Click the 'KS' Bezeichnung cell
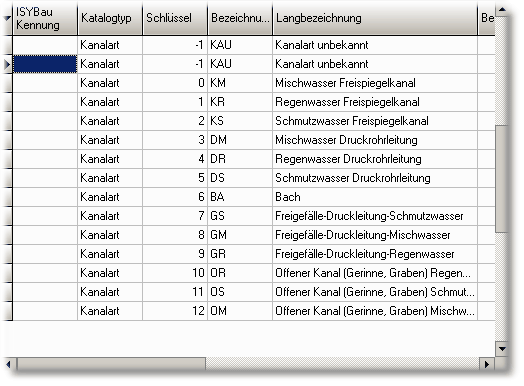 [240, 121]
